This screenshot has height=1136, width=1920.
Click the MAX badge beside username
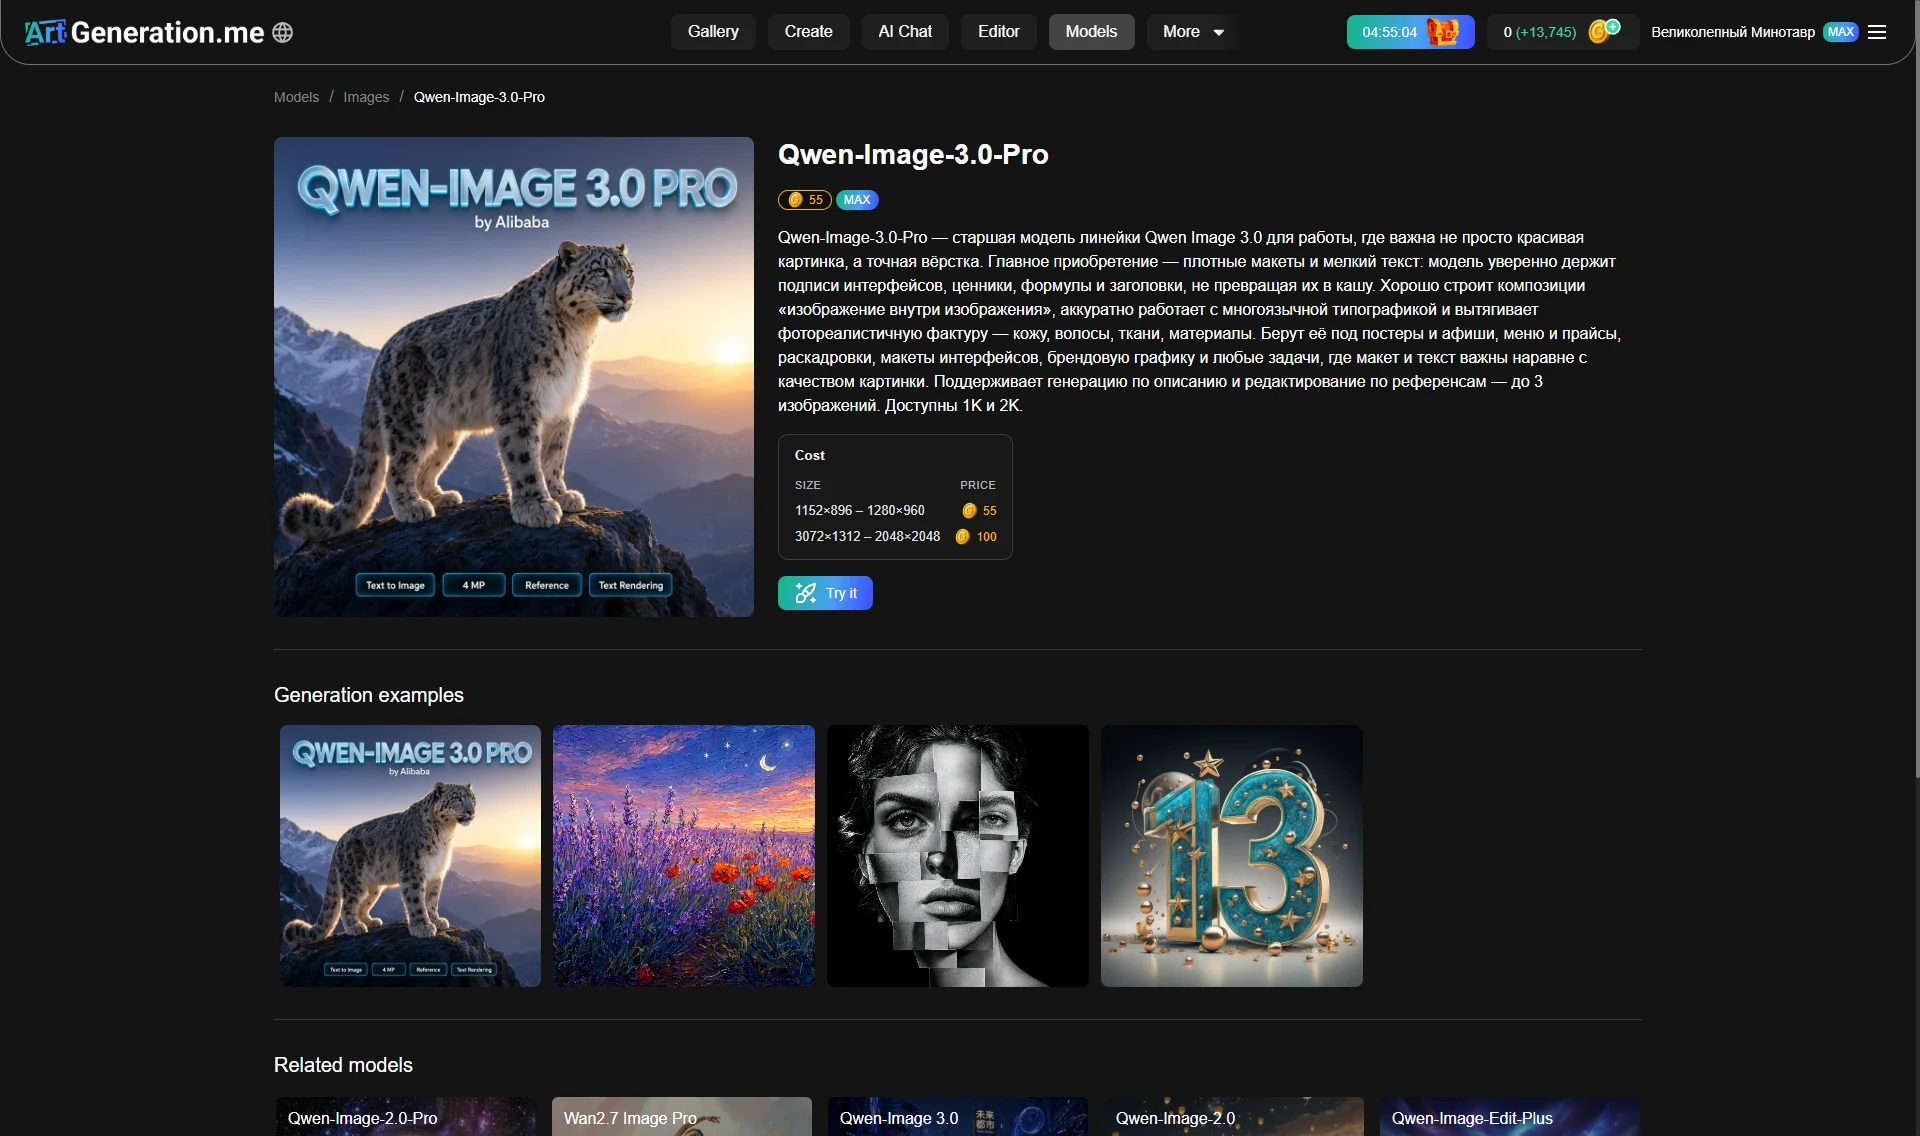pos(1840,32)
